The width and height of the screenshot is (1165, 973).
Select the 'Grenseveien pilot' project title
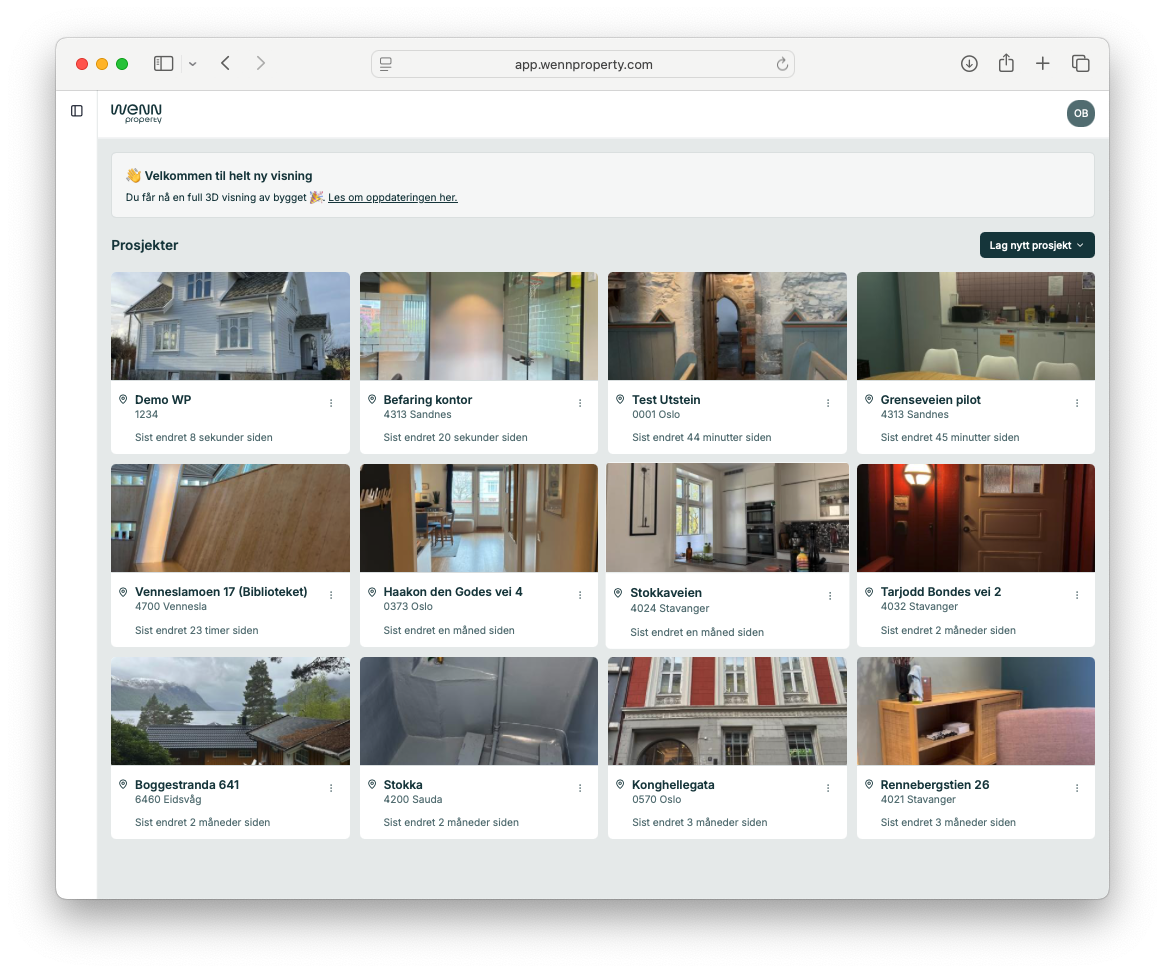point(930,400)
